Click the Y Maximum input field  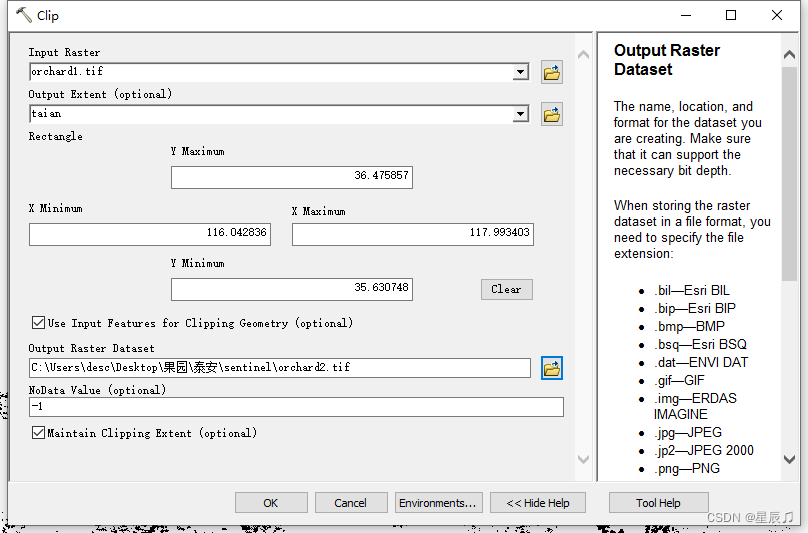point(292,177)
